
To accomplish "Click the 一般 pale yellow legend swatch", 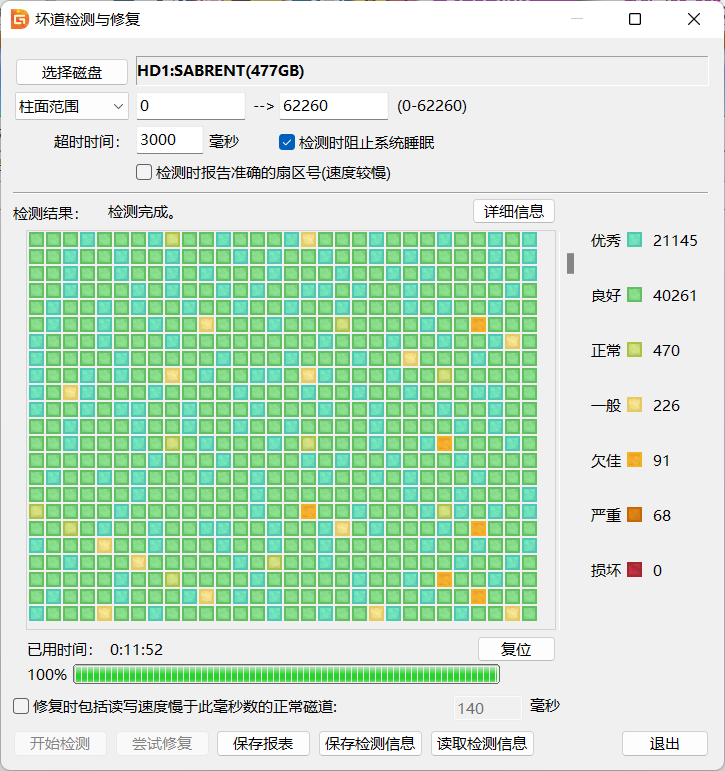I will pyautogui.click(x=634, y=405).
